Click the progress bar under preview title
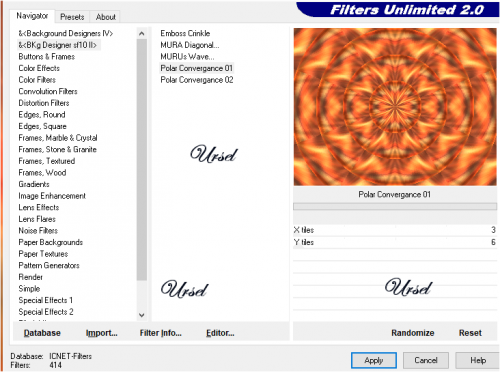 tap(395, 206)
